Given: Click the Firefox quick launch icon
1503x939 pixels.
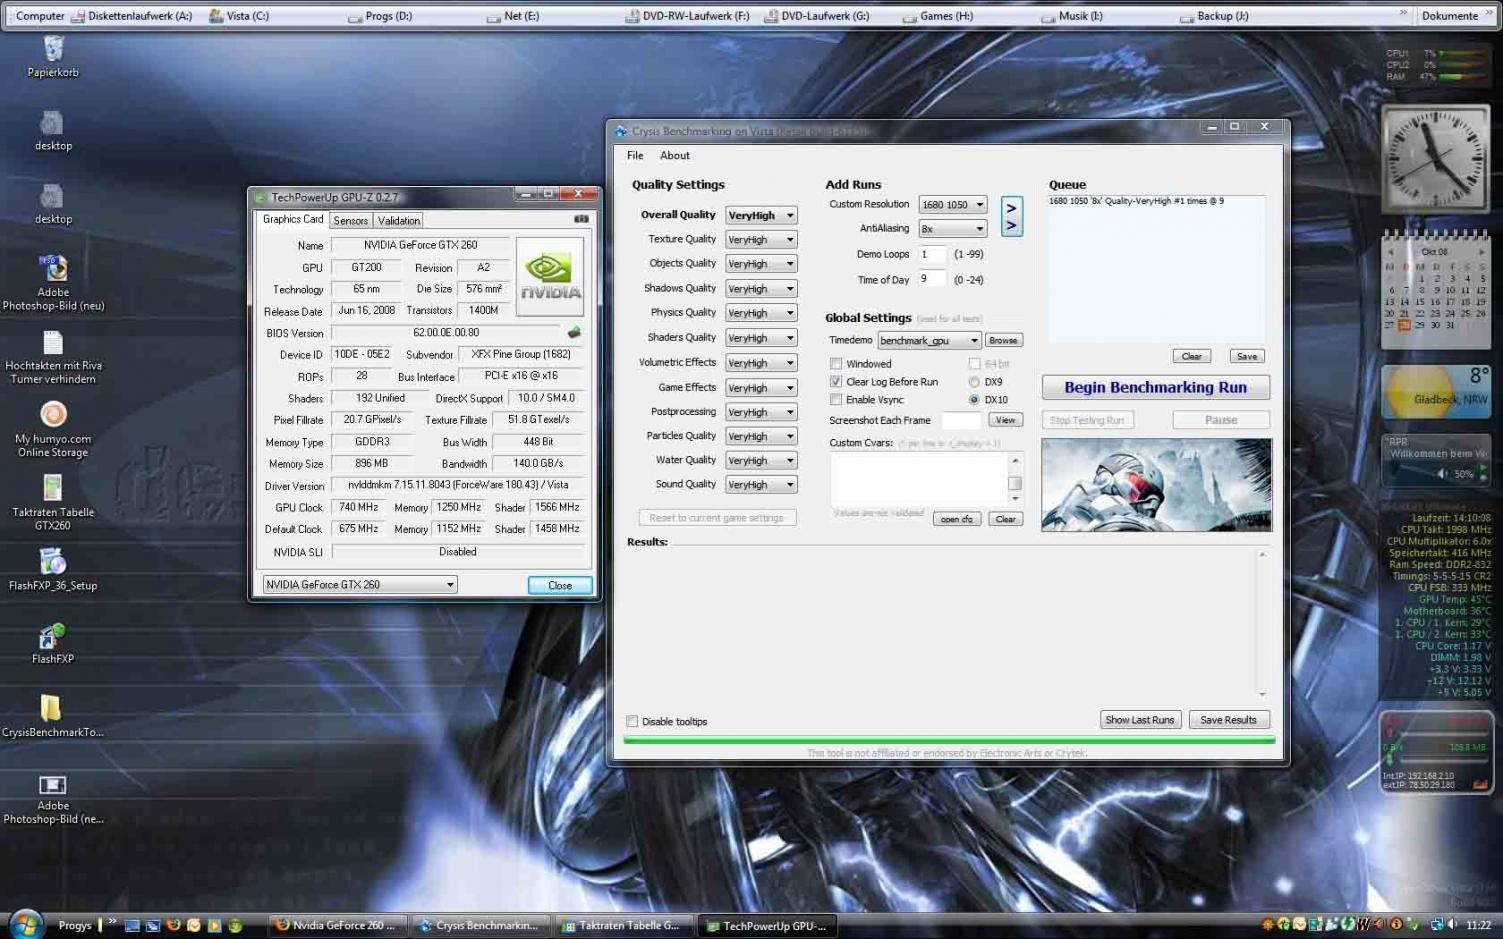Looking at the screenshot, I should click(173, 925).
